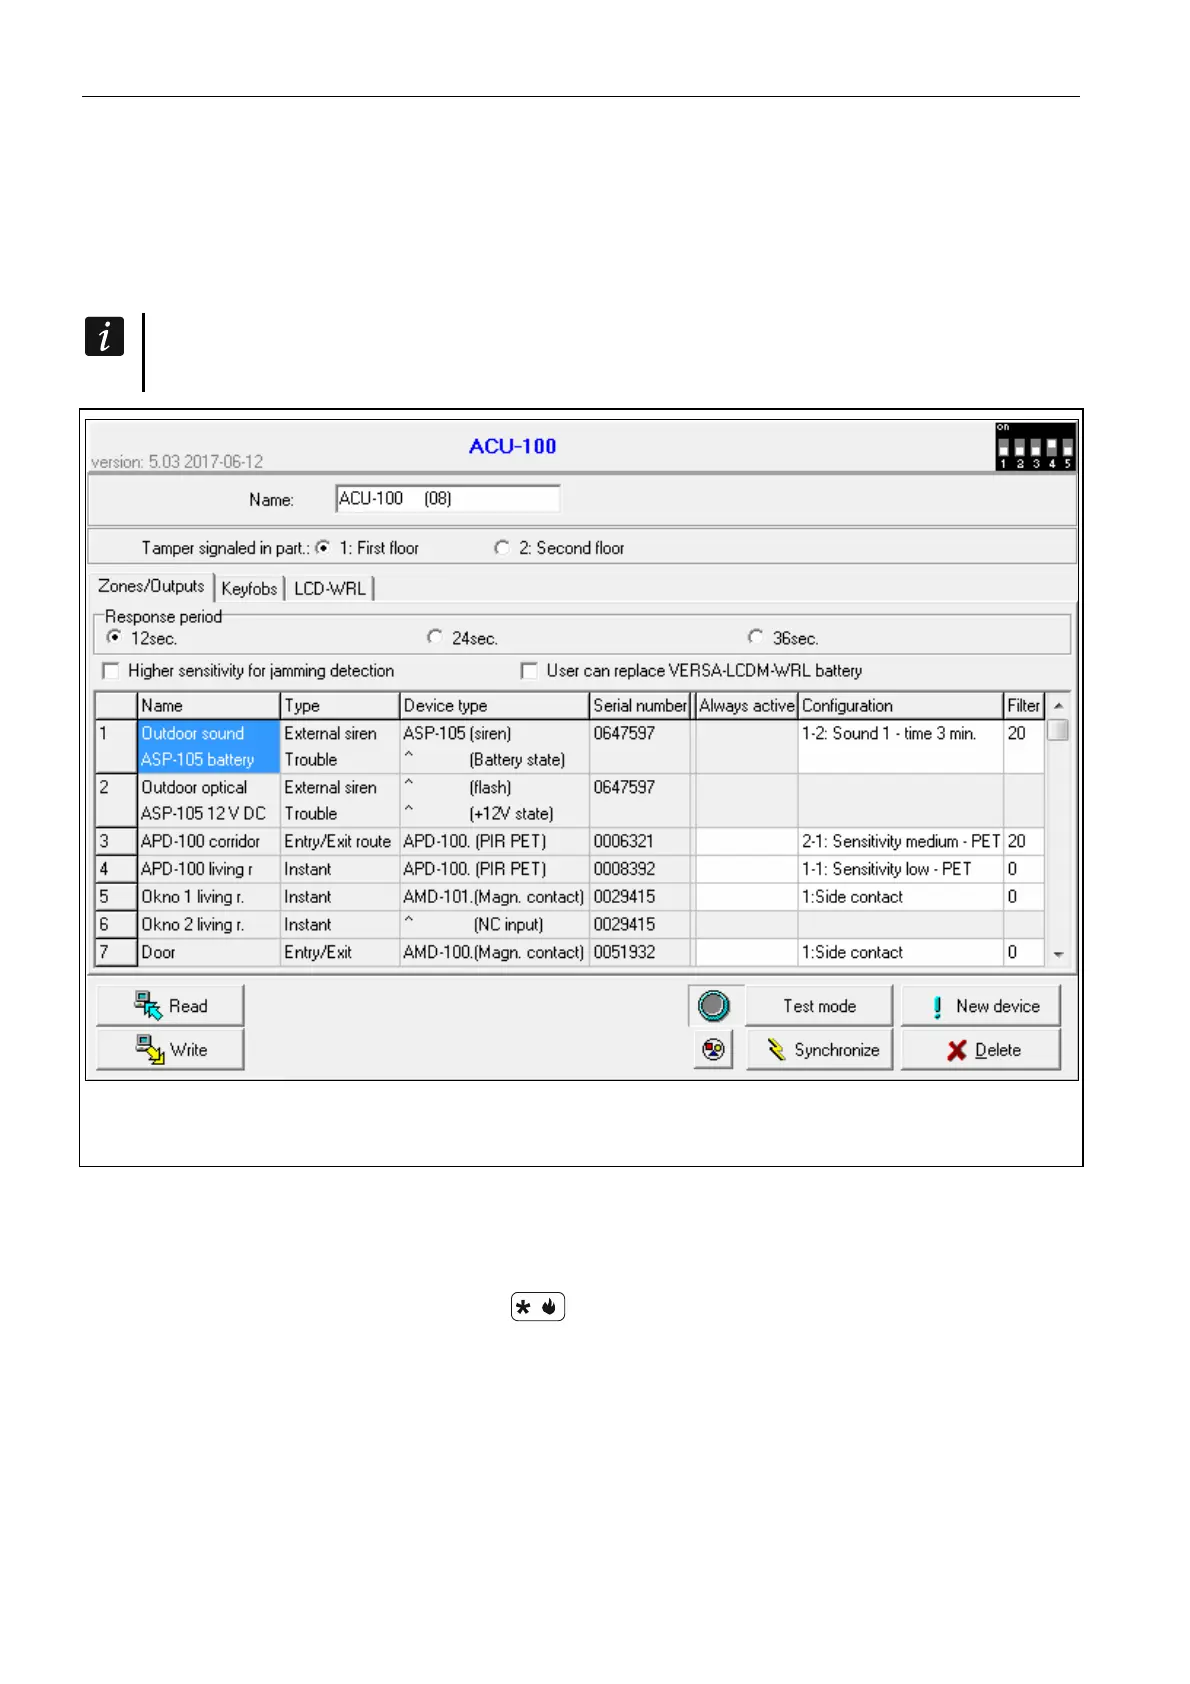1190x1684 pixels.
Task: Click the round gray status indicator icon
Action: tap(714, 1006)
